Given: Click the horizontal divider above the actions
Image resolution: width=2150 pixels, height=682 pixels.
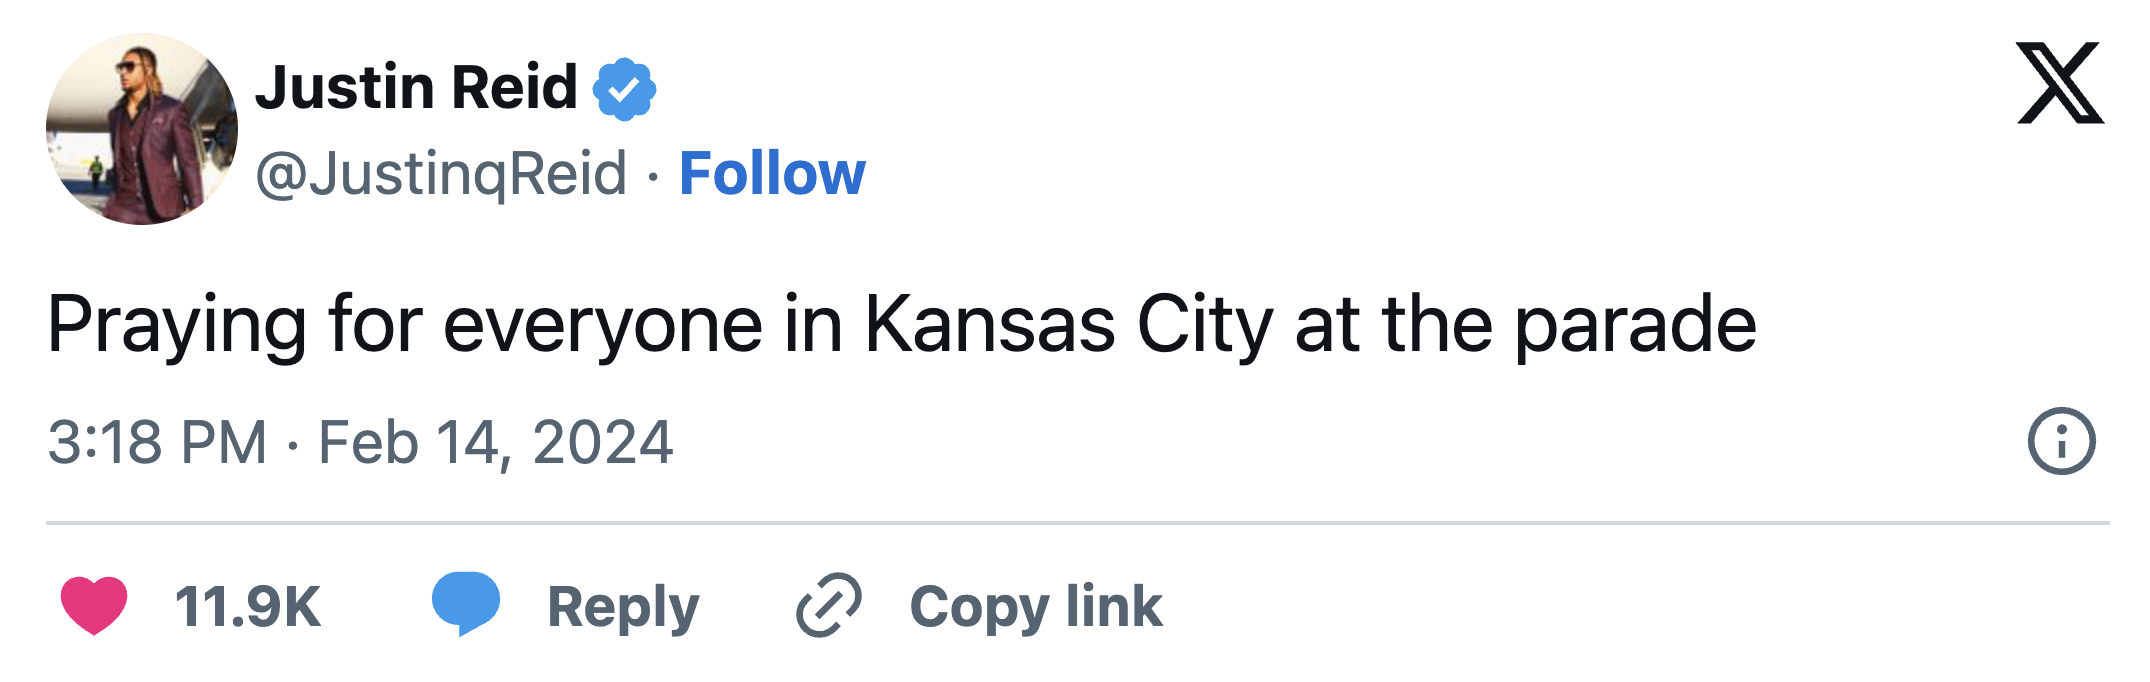Looking at the screenshot, I should click(x=1077, y=522).
